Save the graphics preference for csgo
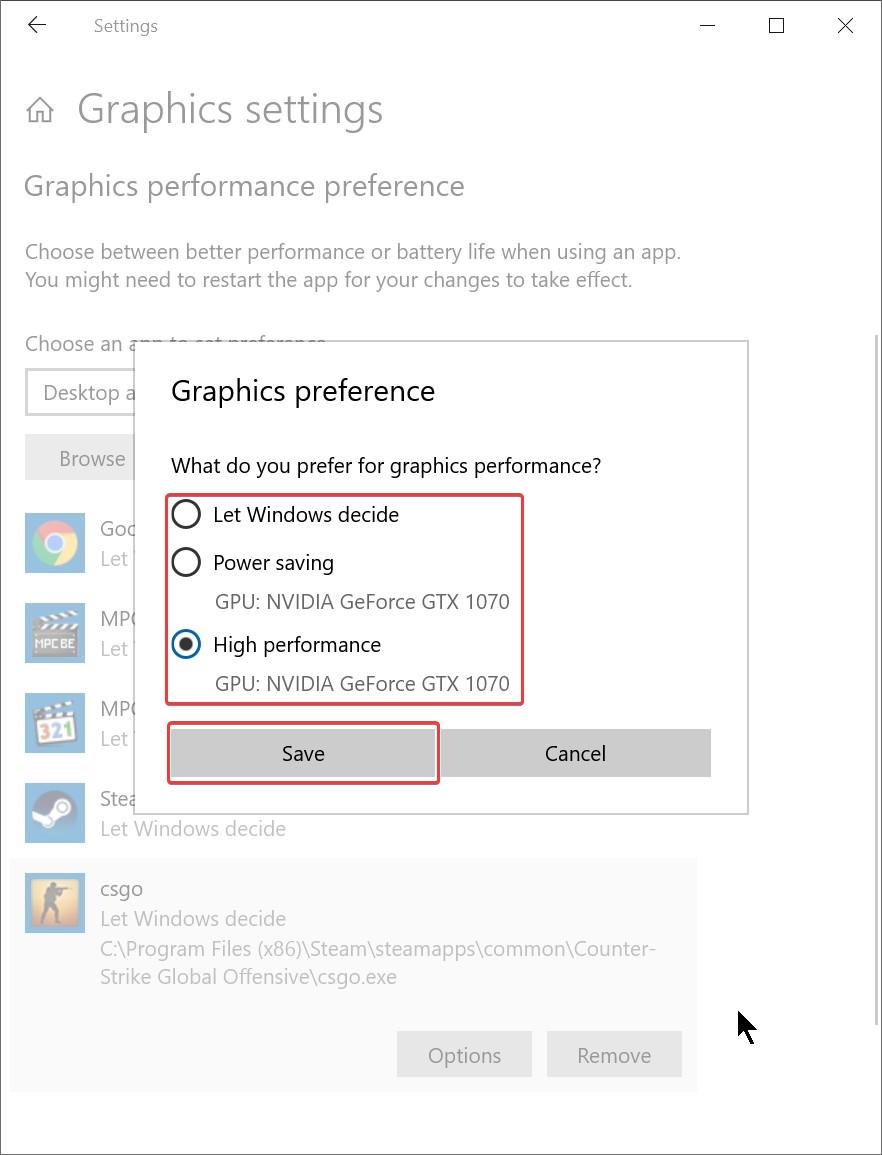Image resolution: width=882 pixels, height=1155 pixels. tap(303, 753)
